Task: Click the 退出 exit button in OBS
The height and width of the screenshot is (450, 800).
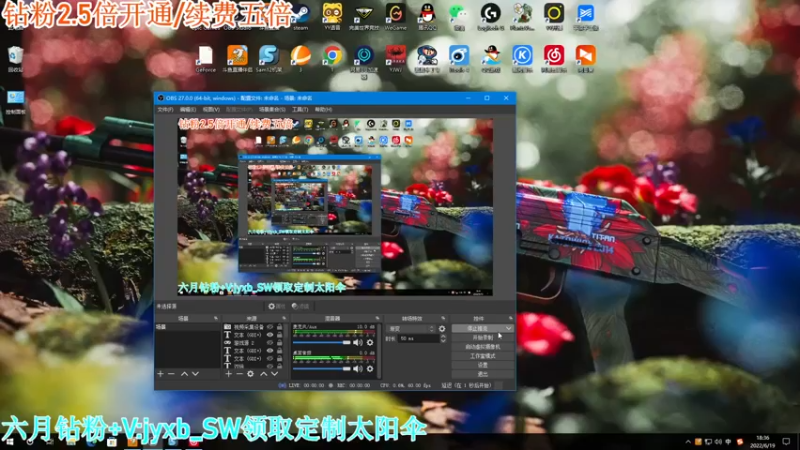Action: point(483,374)
